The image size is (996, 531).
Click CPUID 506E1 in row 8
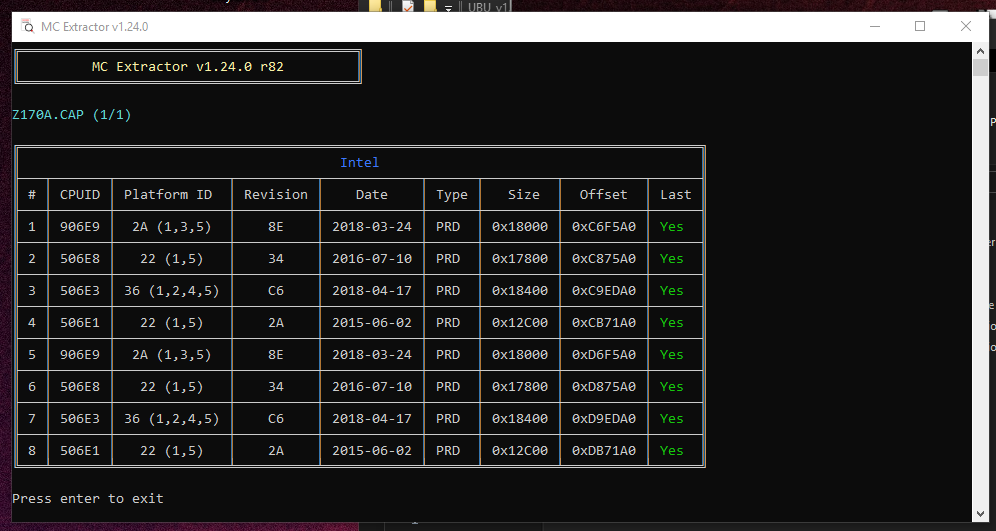pos(80,451)
